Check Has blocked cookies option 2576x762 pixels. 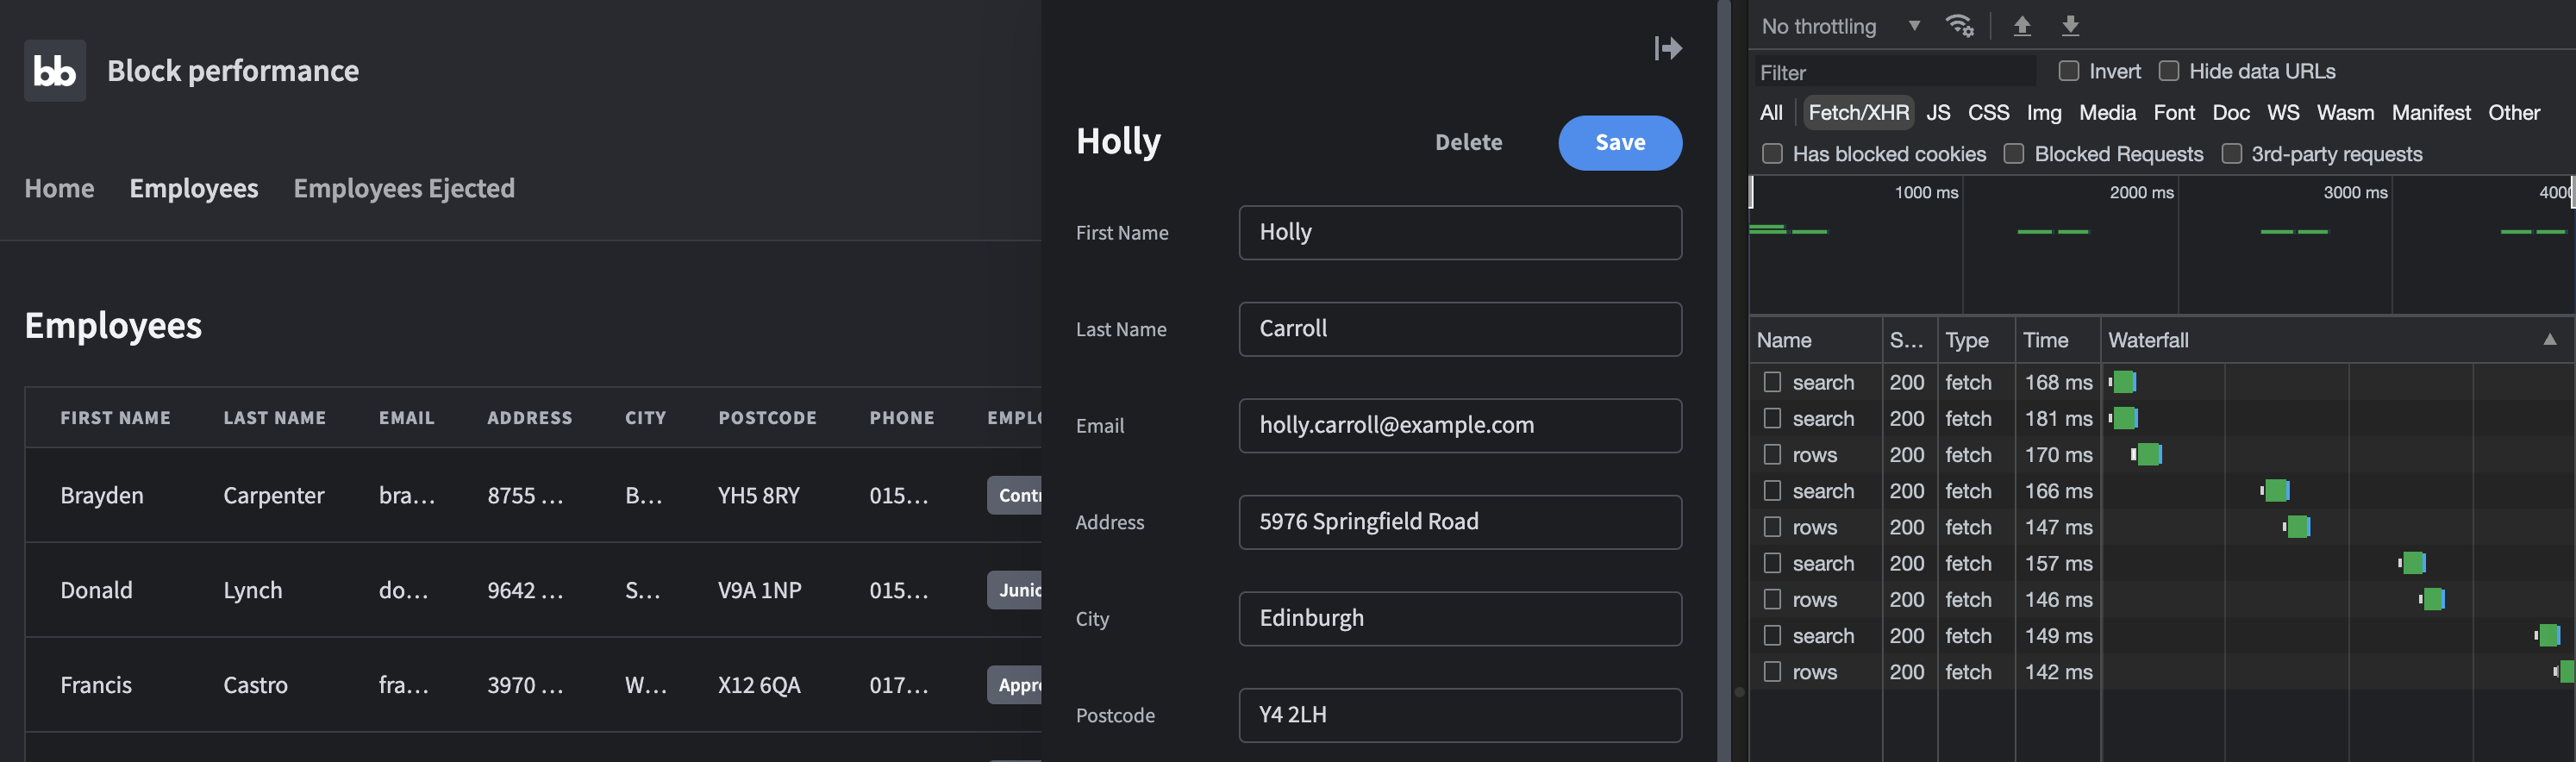tap(1772, 154)
